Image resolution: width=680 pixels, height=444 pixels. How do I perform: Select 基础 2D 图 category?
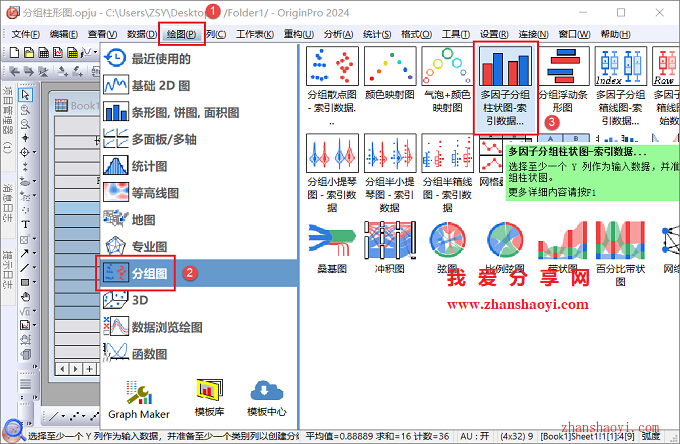click(199, 85)
